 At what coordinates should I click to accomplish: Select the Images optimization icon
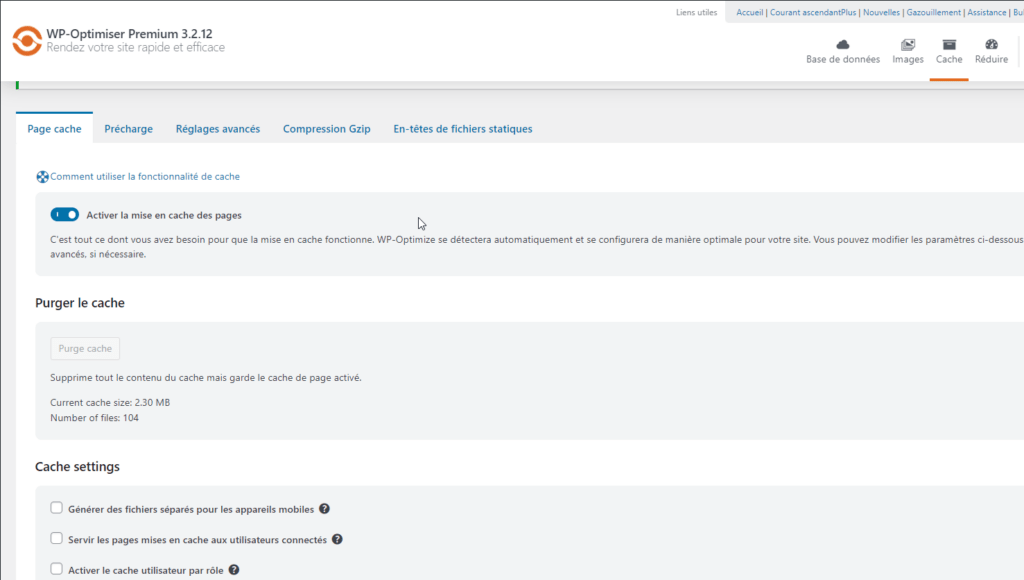pyautogui.click(x=907, y=46)
